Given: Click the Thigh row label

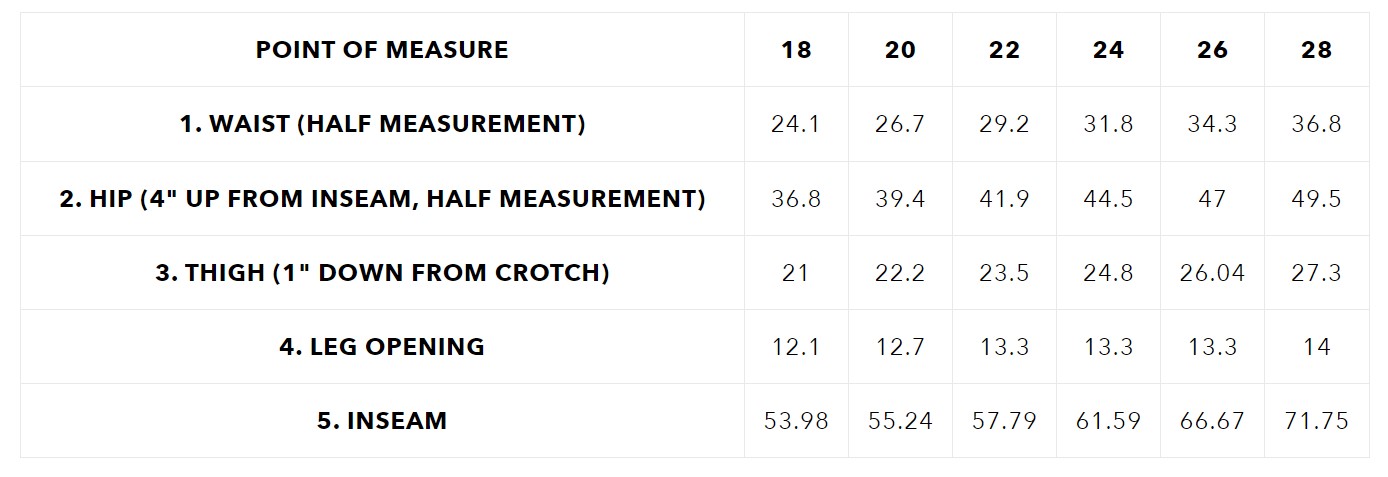Looking at the screenshot, I should (x=382, y=272).
